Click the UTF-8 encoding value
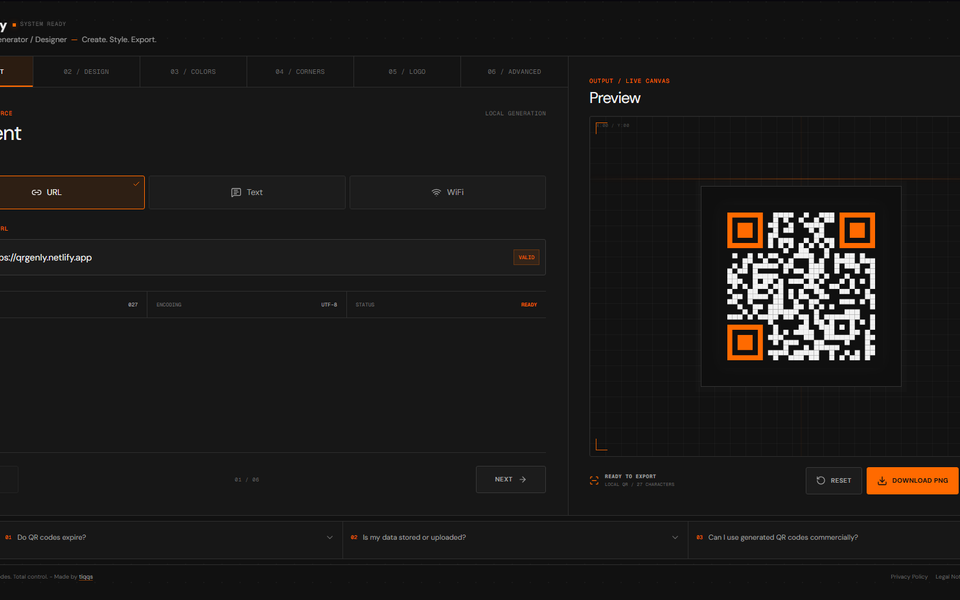The image size is (960, 600). (x=329, y=305)
